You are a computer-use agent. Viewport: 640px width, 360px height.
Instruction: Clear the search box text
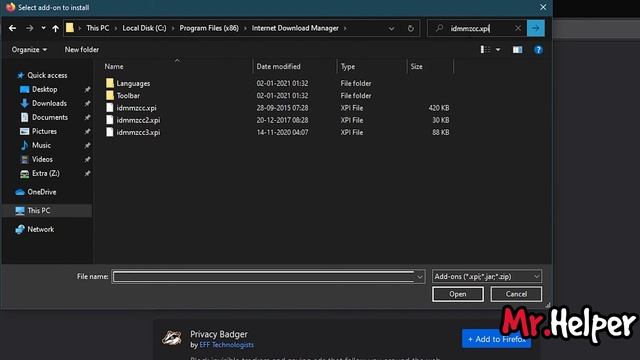pyautogui.click(x=518, y=28)
